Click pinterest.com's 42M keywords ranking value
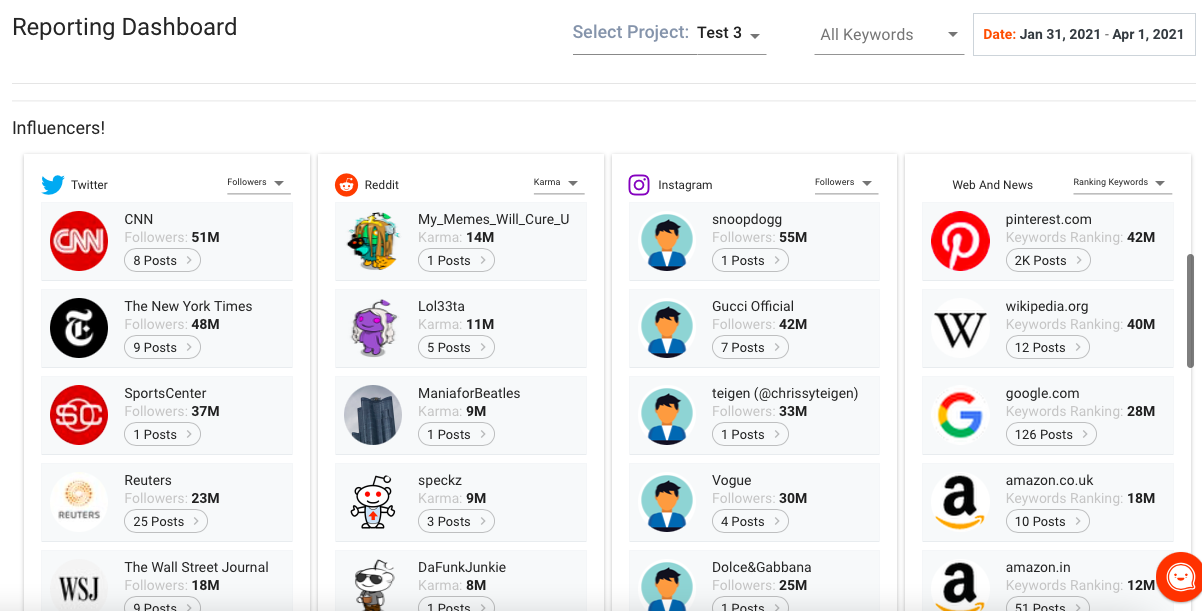The width and height of the screenshot is (1202, 611). 1141,238
